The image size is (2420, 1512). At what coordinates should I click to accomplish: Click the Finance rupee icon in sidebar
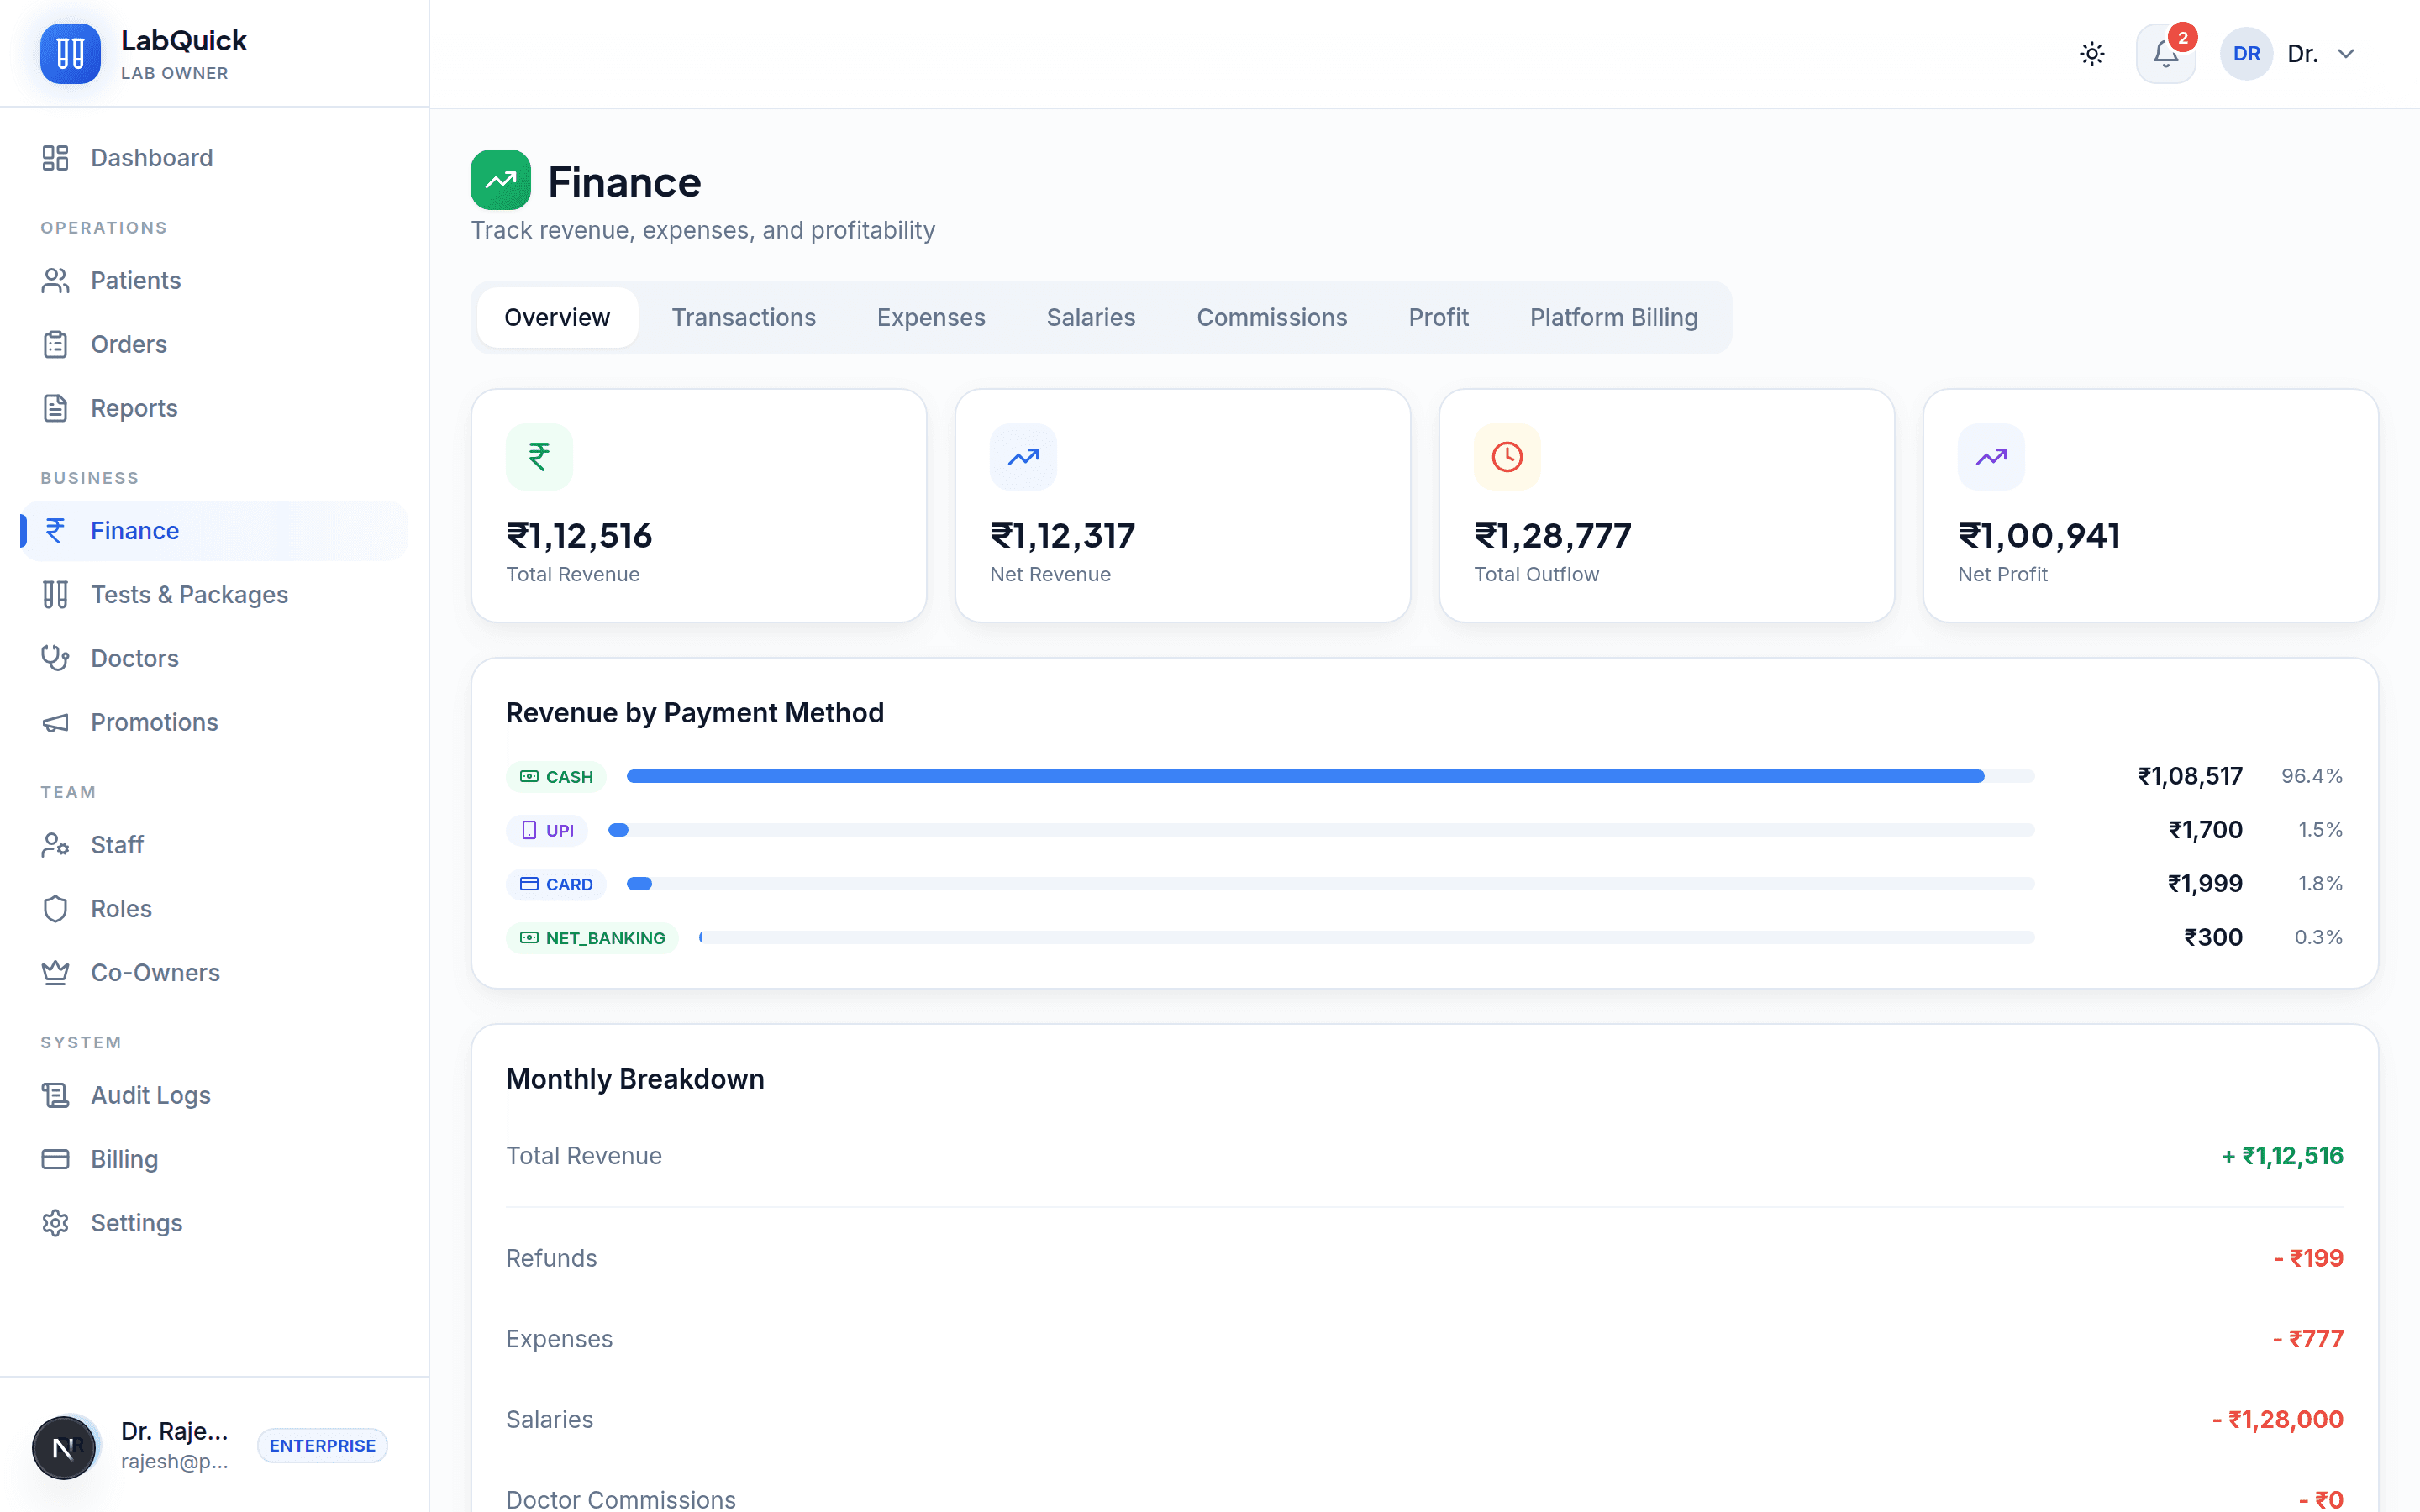(55, 530)
